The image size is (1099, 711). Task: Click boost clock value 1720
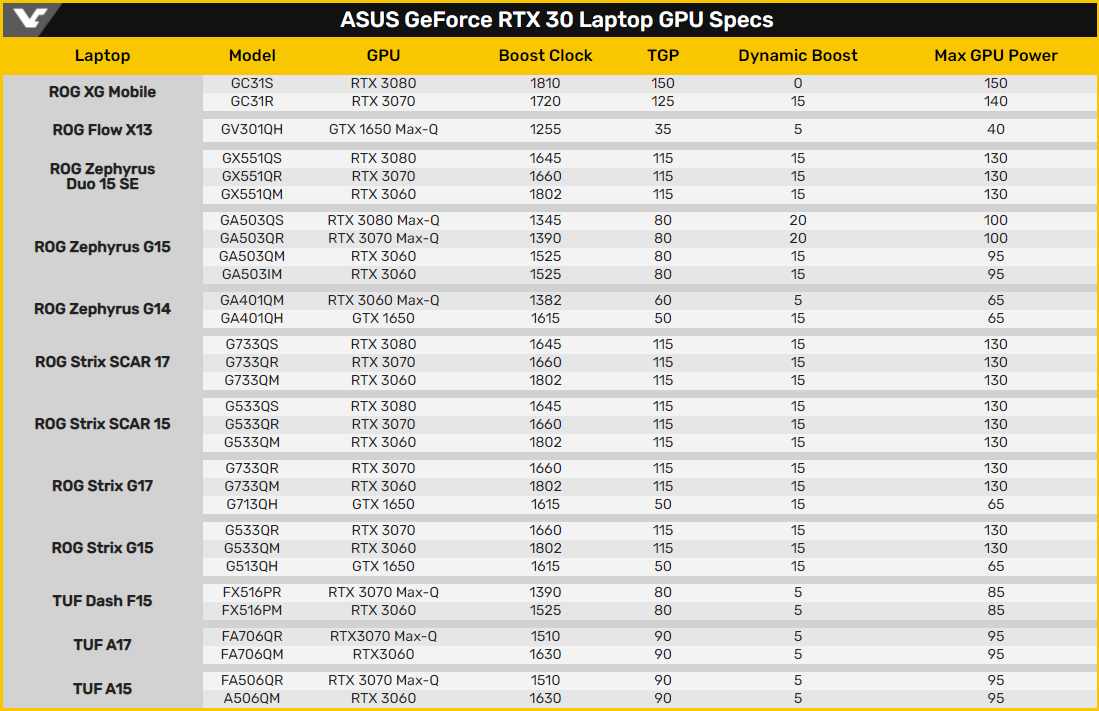click(x=545, y=101)
